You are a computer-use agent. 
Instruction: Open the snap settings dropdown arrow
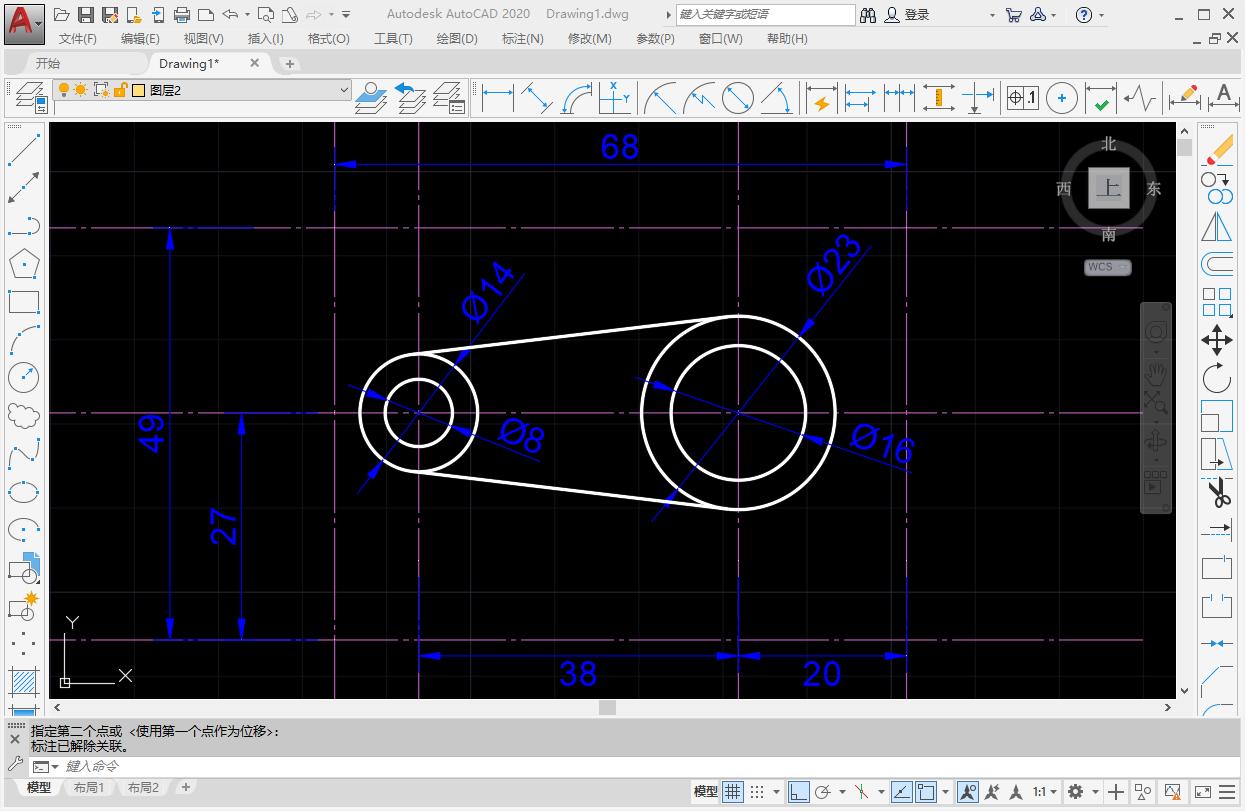pos(774,789)
